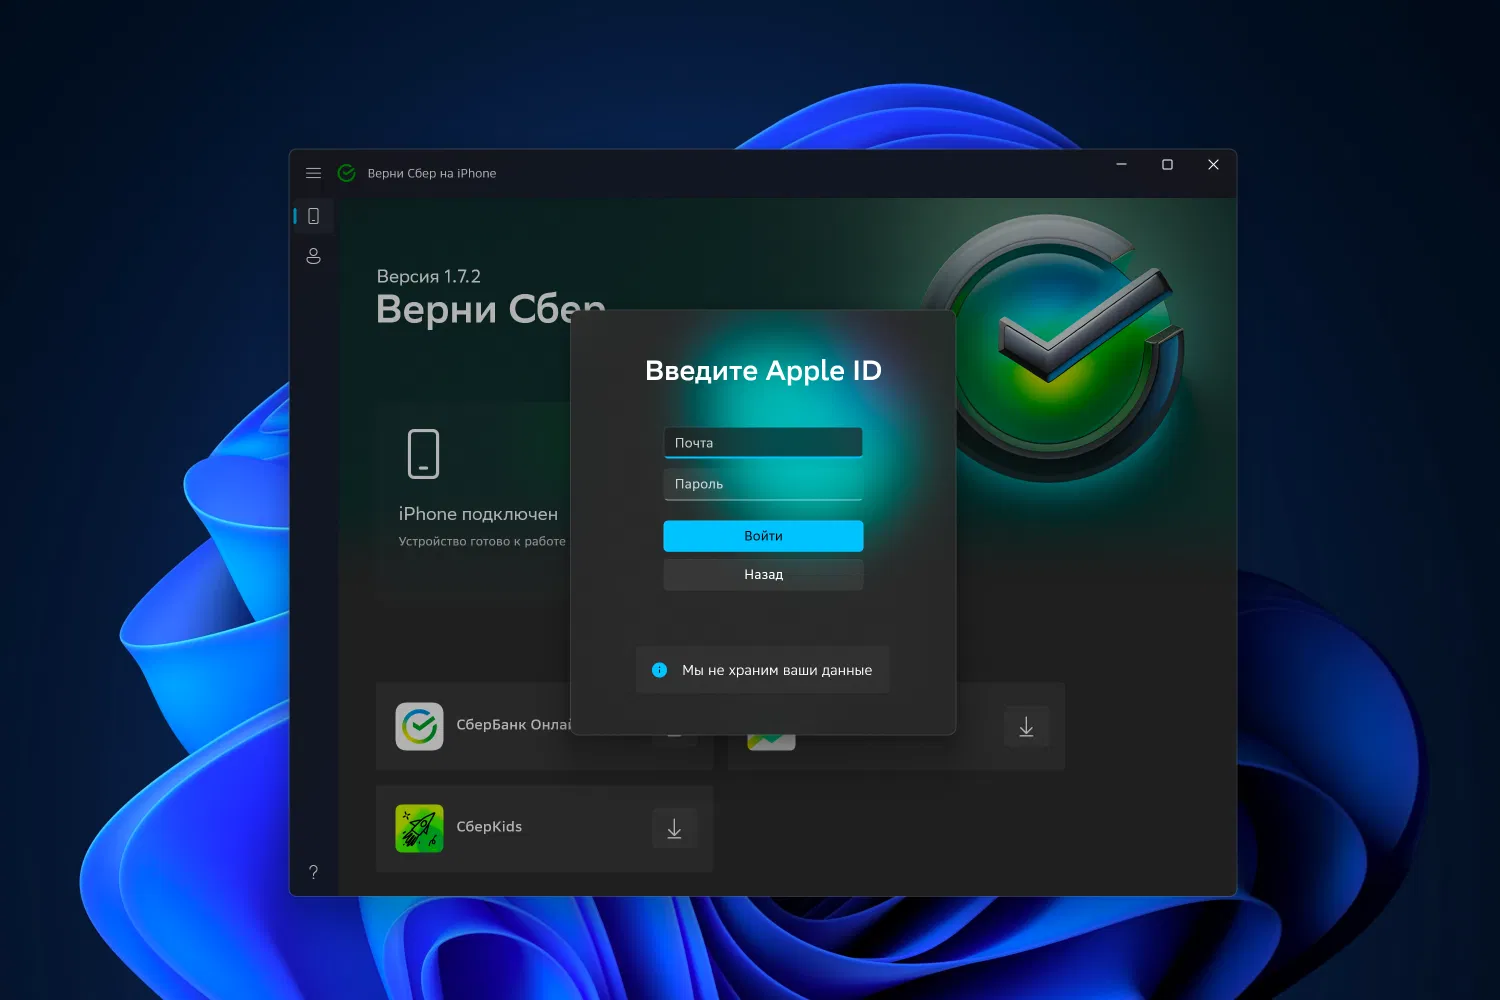Click the Устройство готово к работе text
This screenshot has height=1000, width=1500.
pos(482,541)
